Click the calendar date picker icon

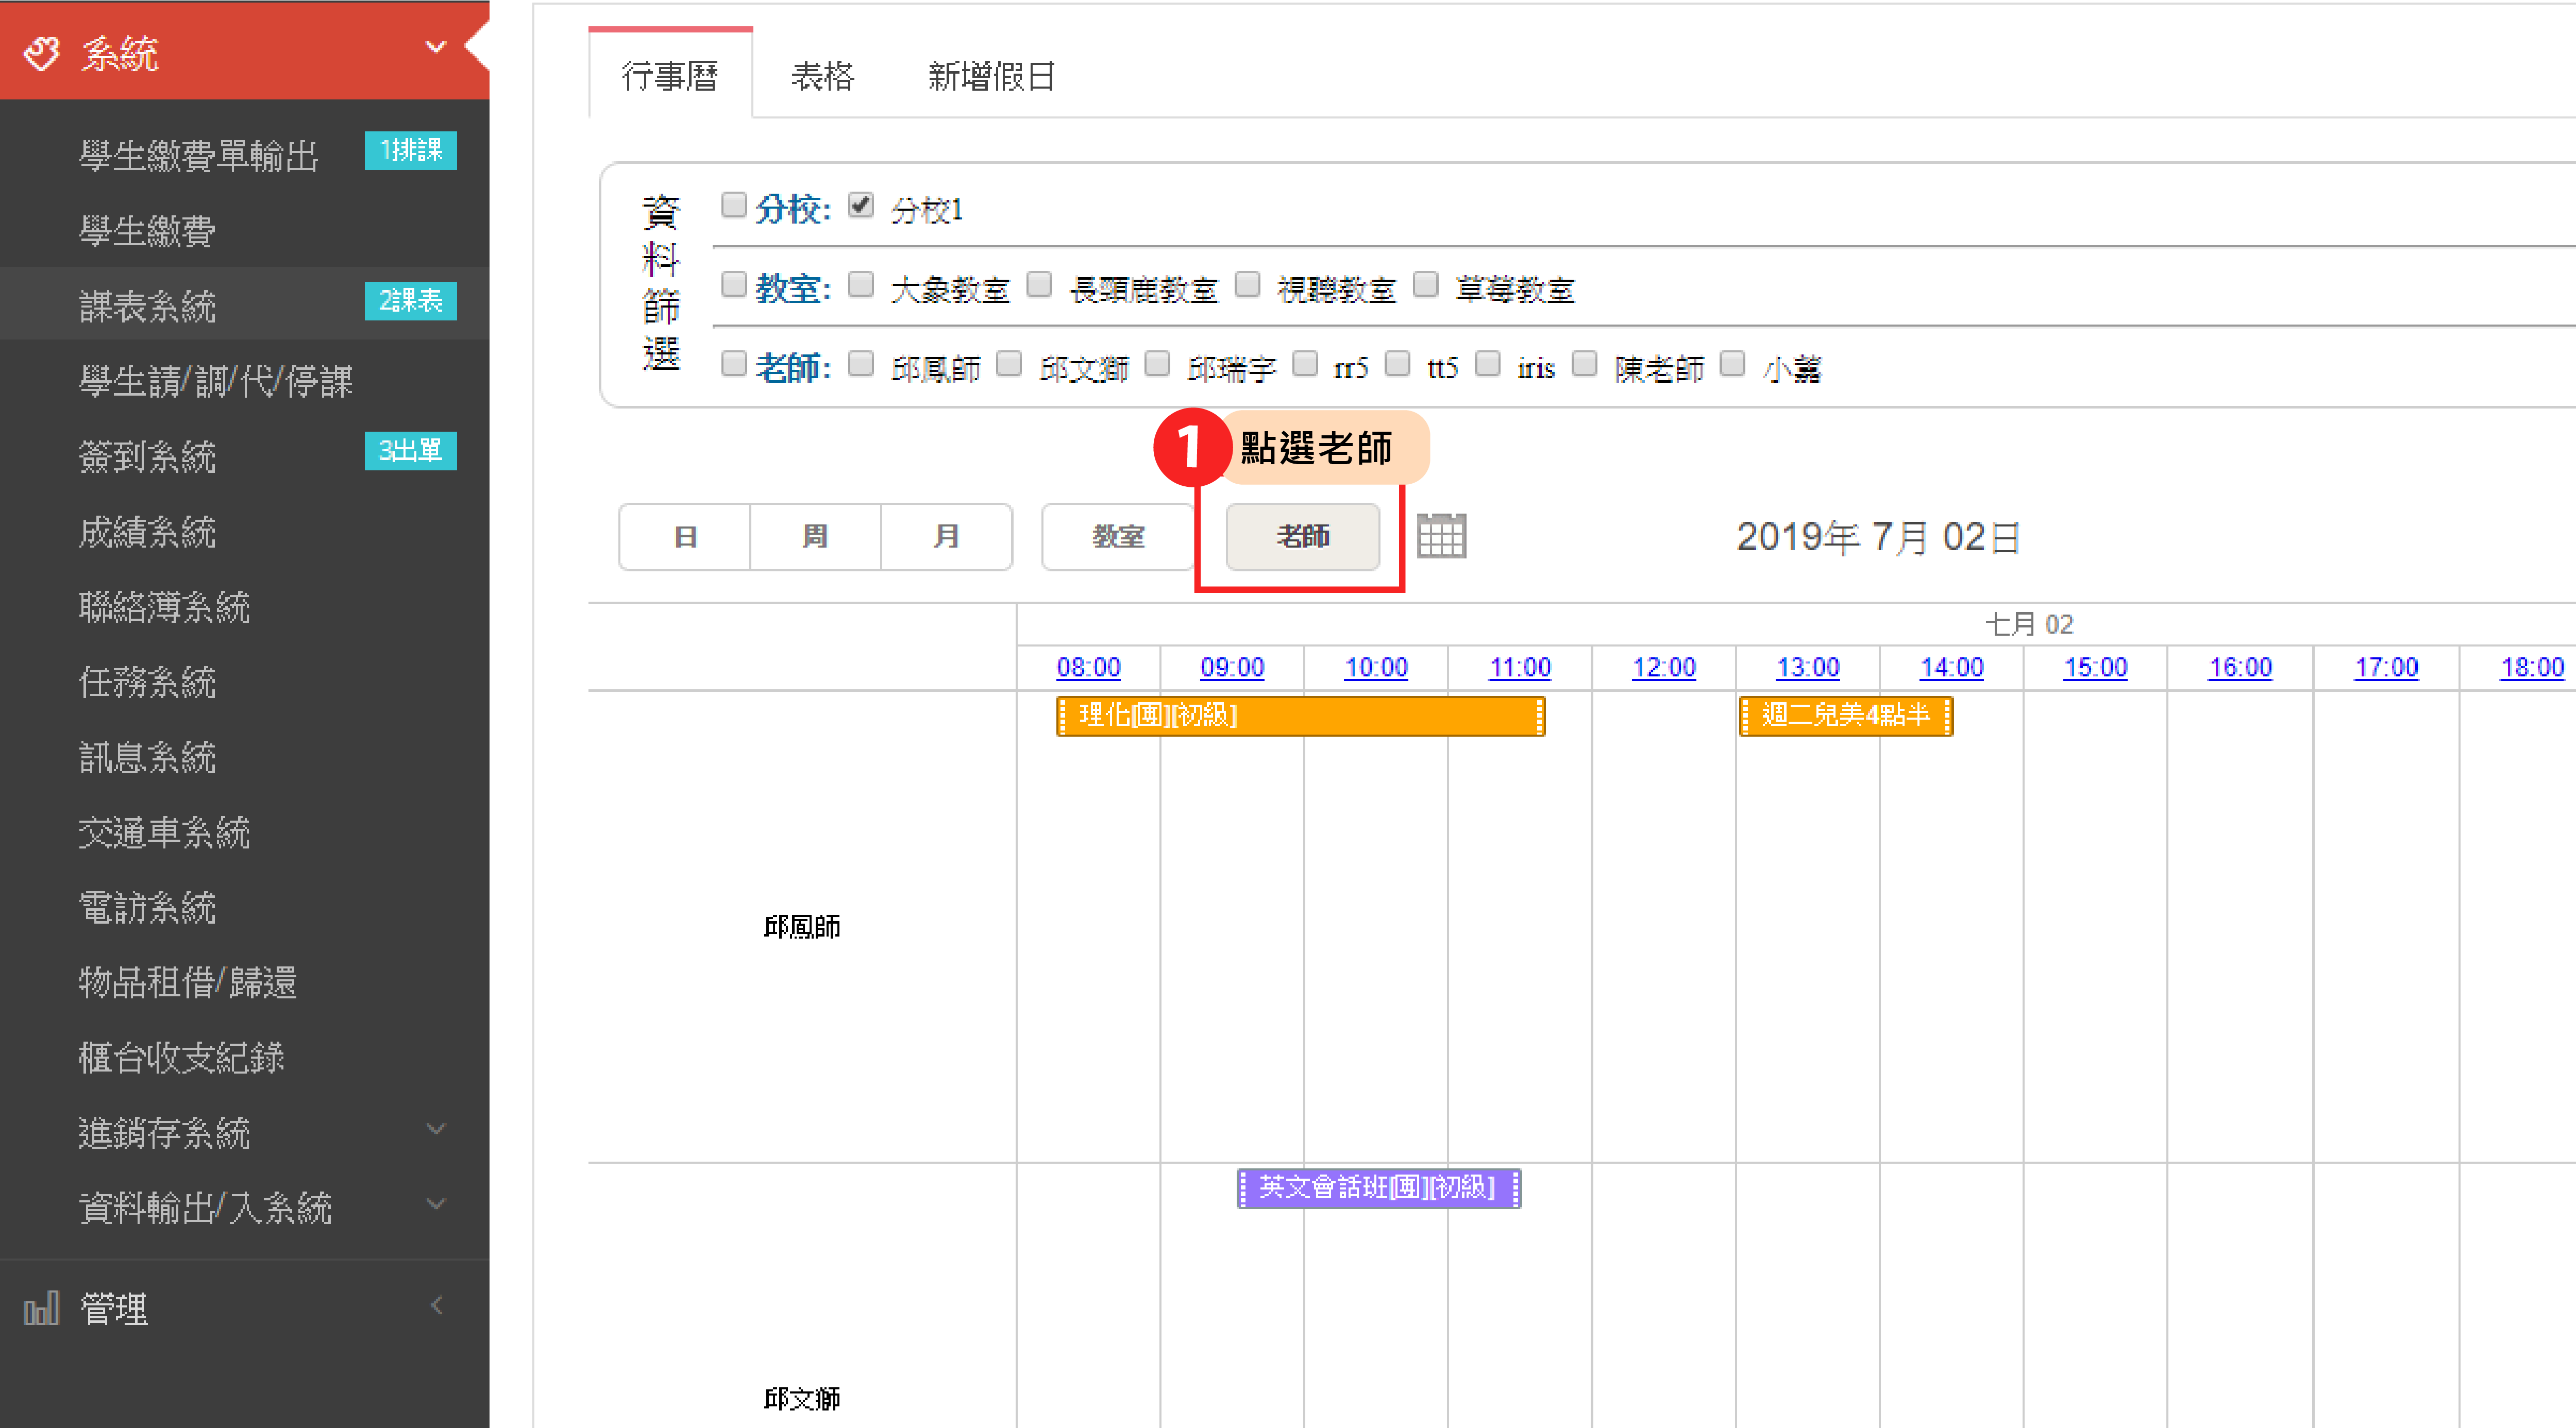tap(1441, 536)
